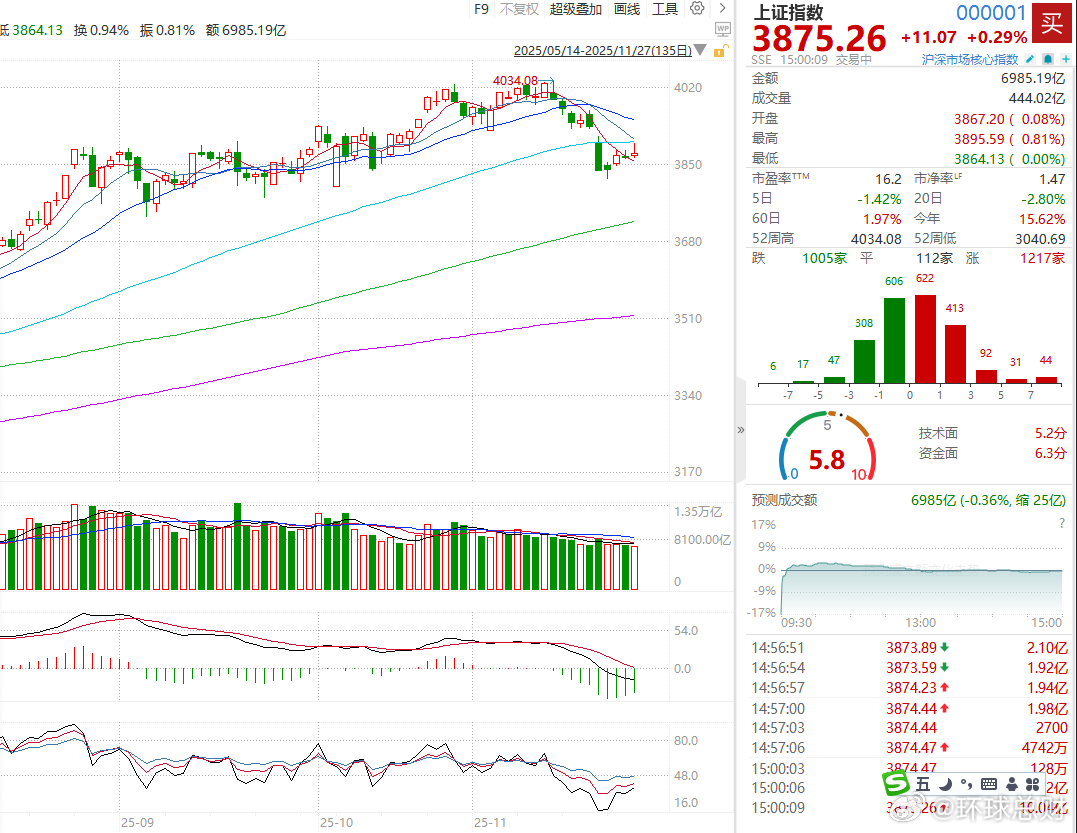Open the 工具 tools menu
Image resolution: width=1077 pixels, height=833 pixels.
point(665,9)
